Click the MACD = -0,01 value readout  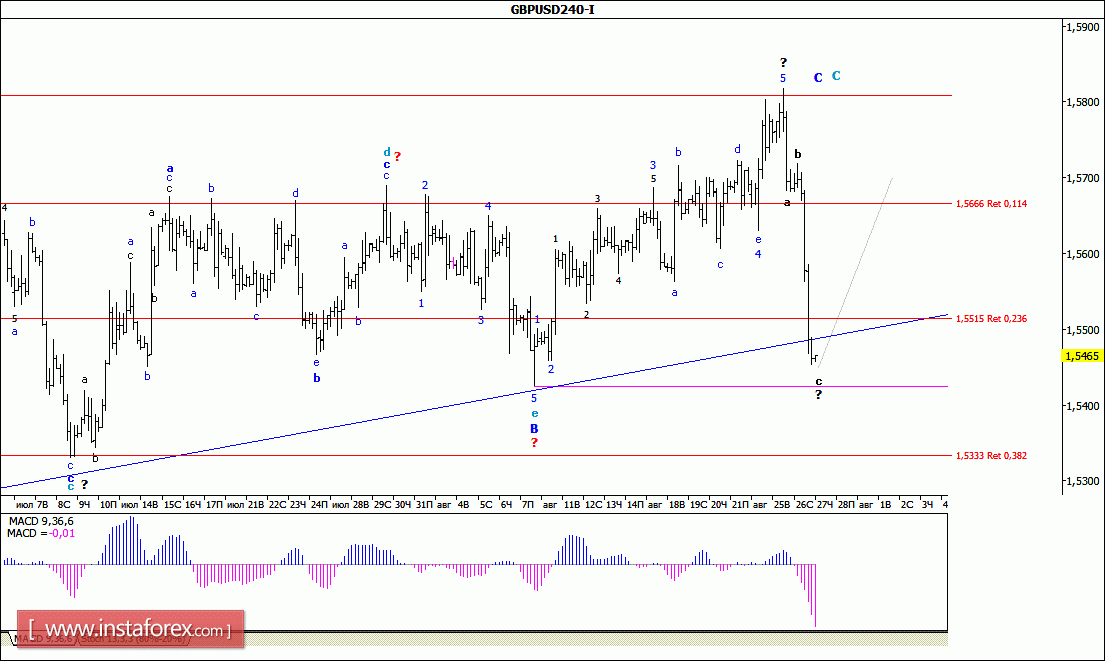click(40, 533)
